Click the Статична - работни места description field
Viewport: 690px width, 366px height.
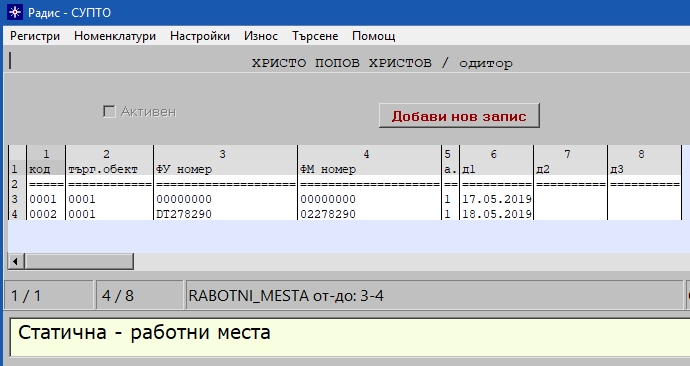point(350,337)
